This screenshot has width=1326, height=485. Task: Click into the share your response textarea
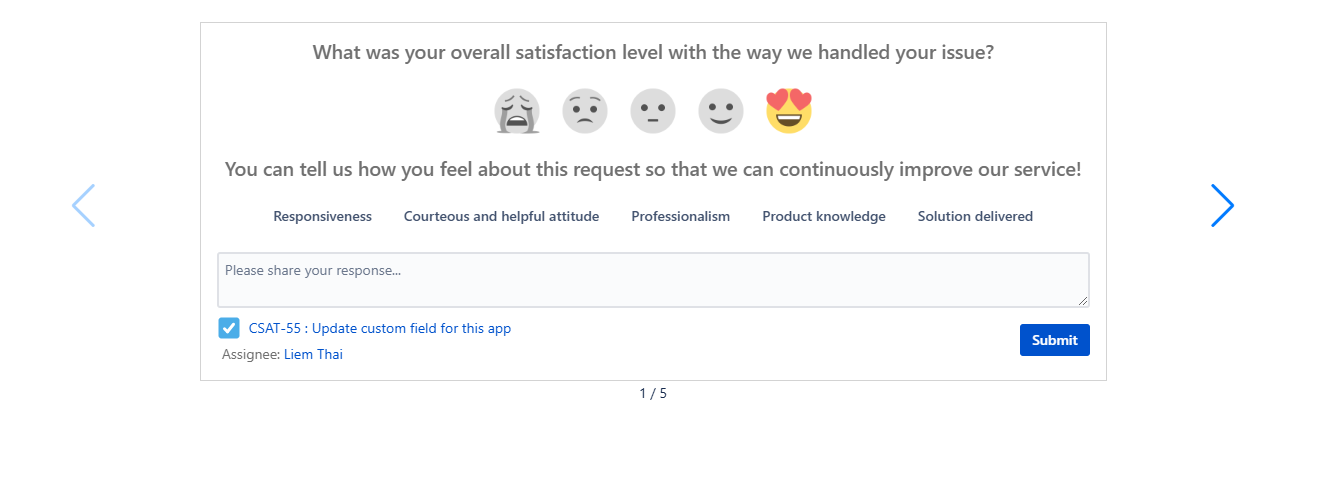(x=652, y=280)
